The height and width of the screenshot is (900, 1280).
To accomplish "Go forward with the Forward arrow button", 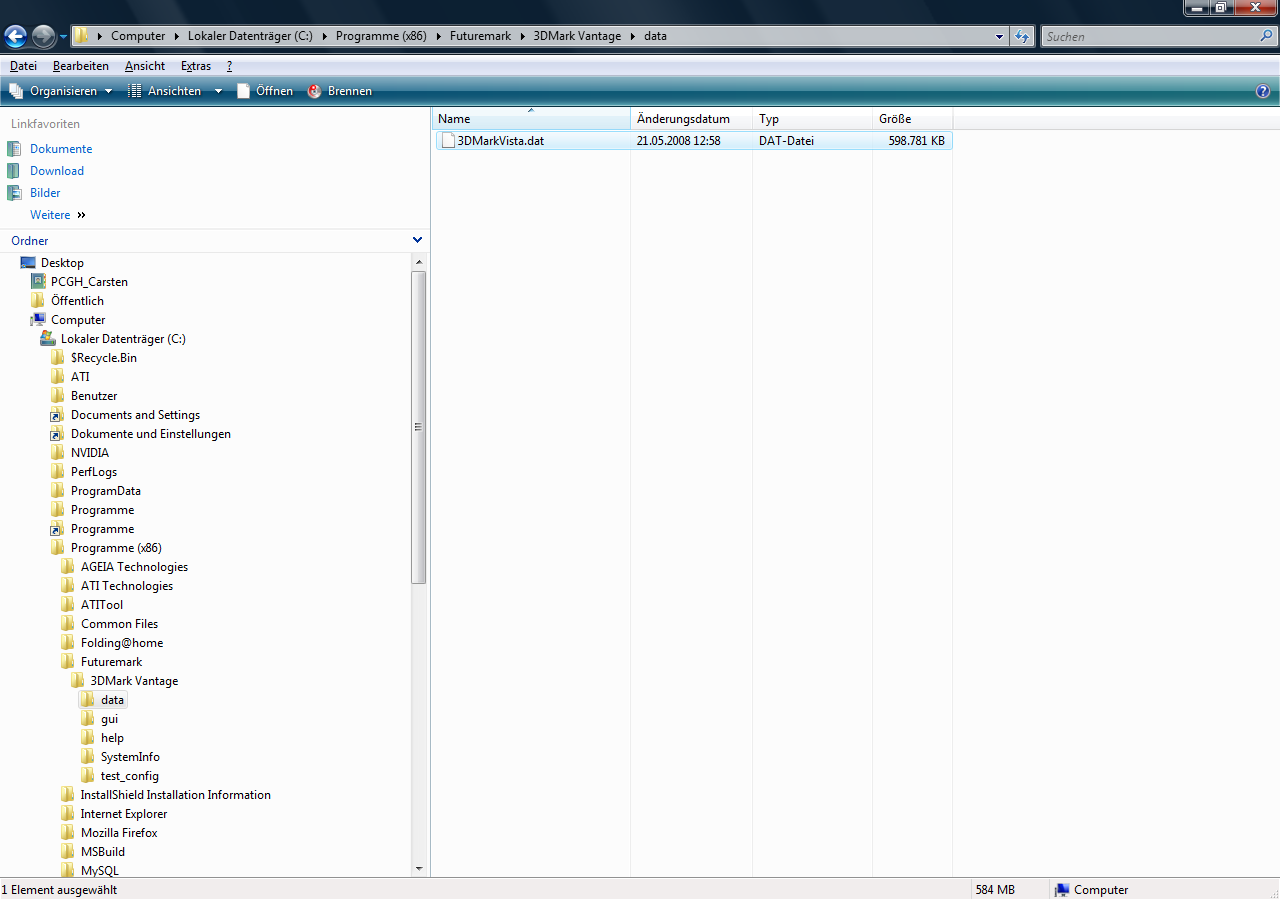I will click(x=43, y=37).
